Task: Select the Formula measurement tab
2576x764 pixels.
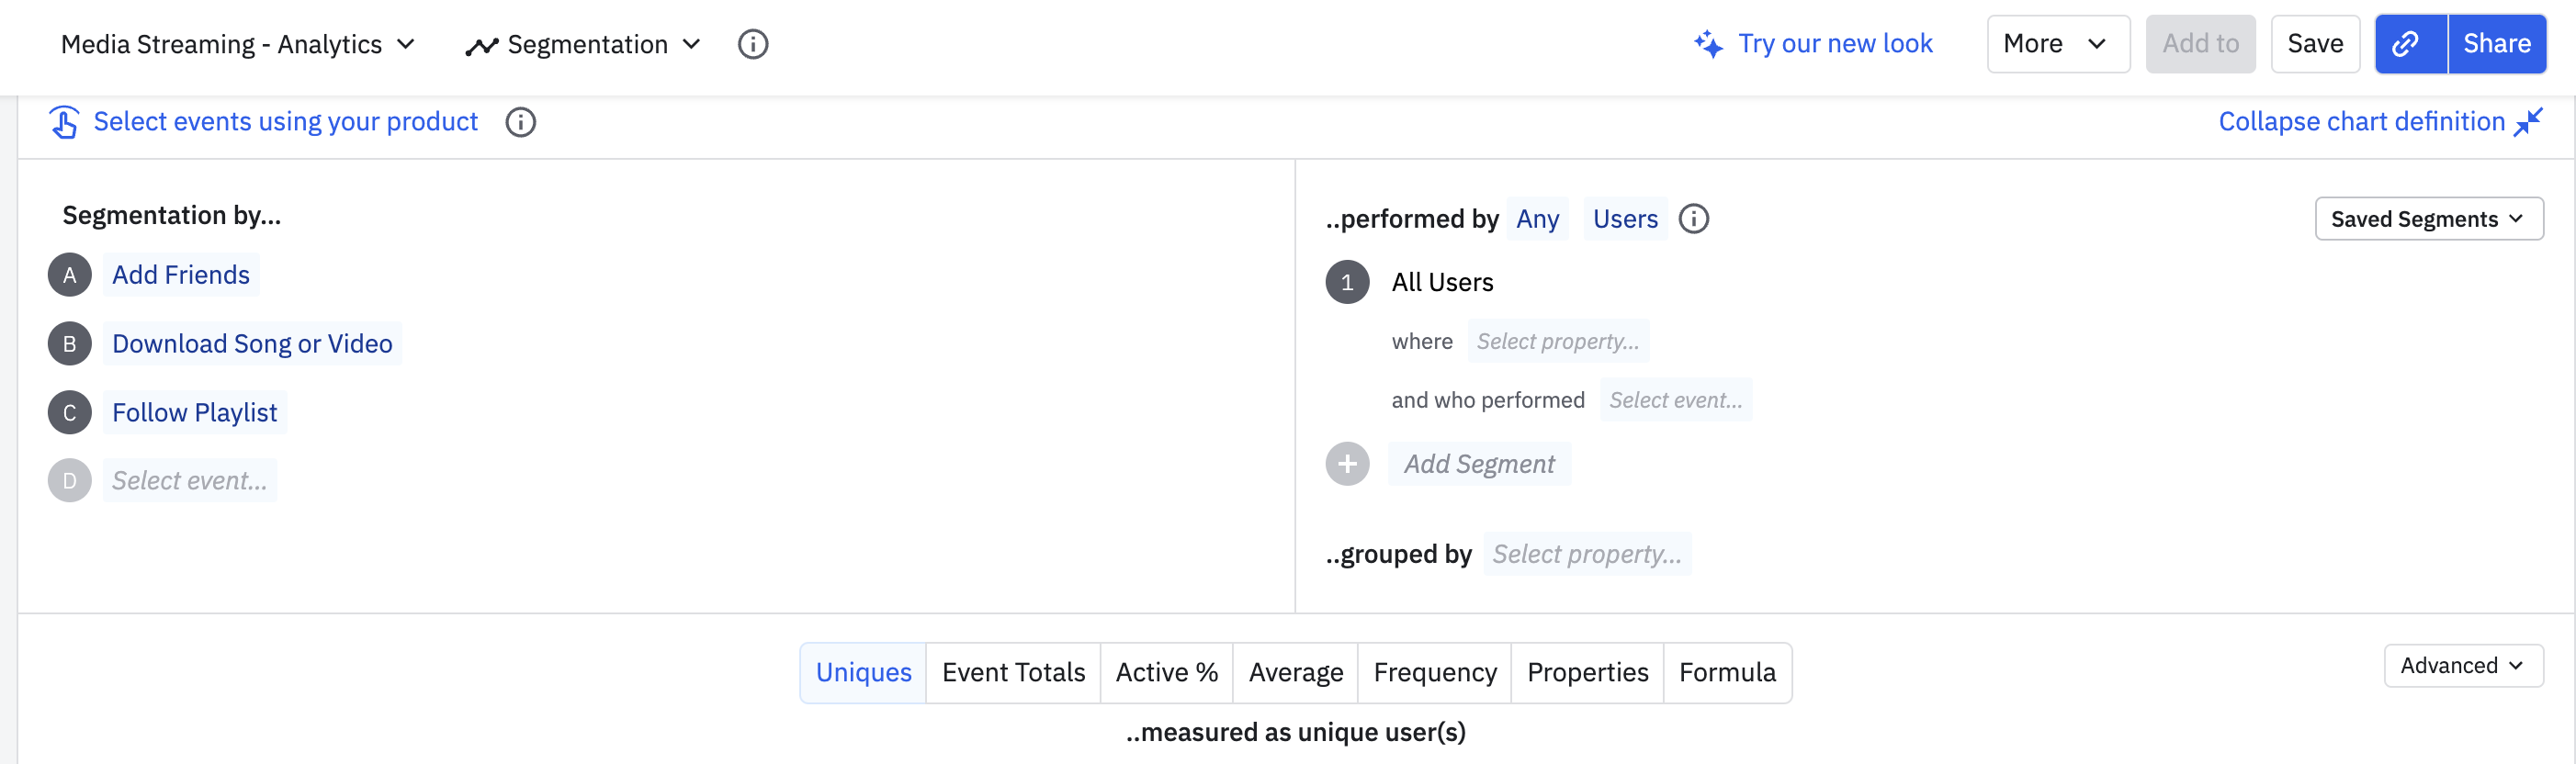Action: pos(1727,673)
